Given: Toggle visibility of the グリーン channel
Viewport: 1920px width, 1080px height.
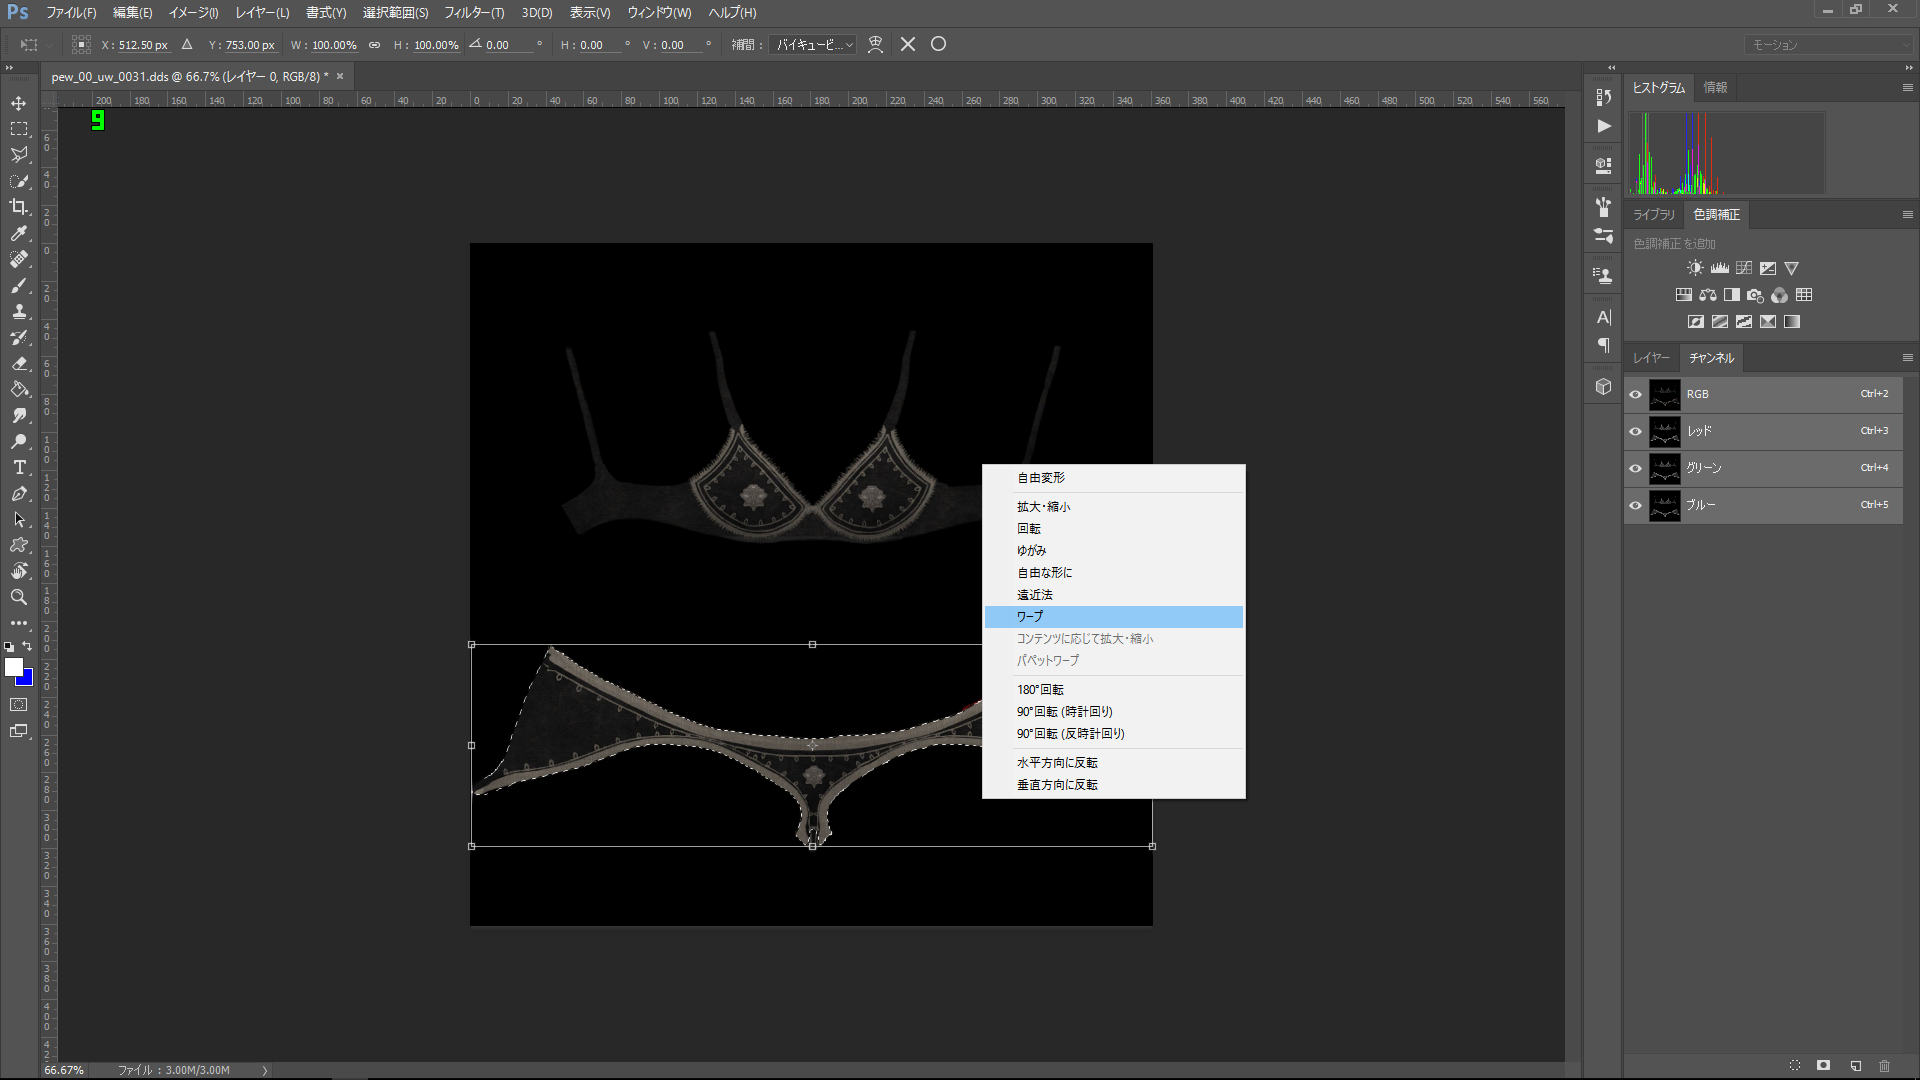Looking at the screenshot, I should (x=1636, y=468).
